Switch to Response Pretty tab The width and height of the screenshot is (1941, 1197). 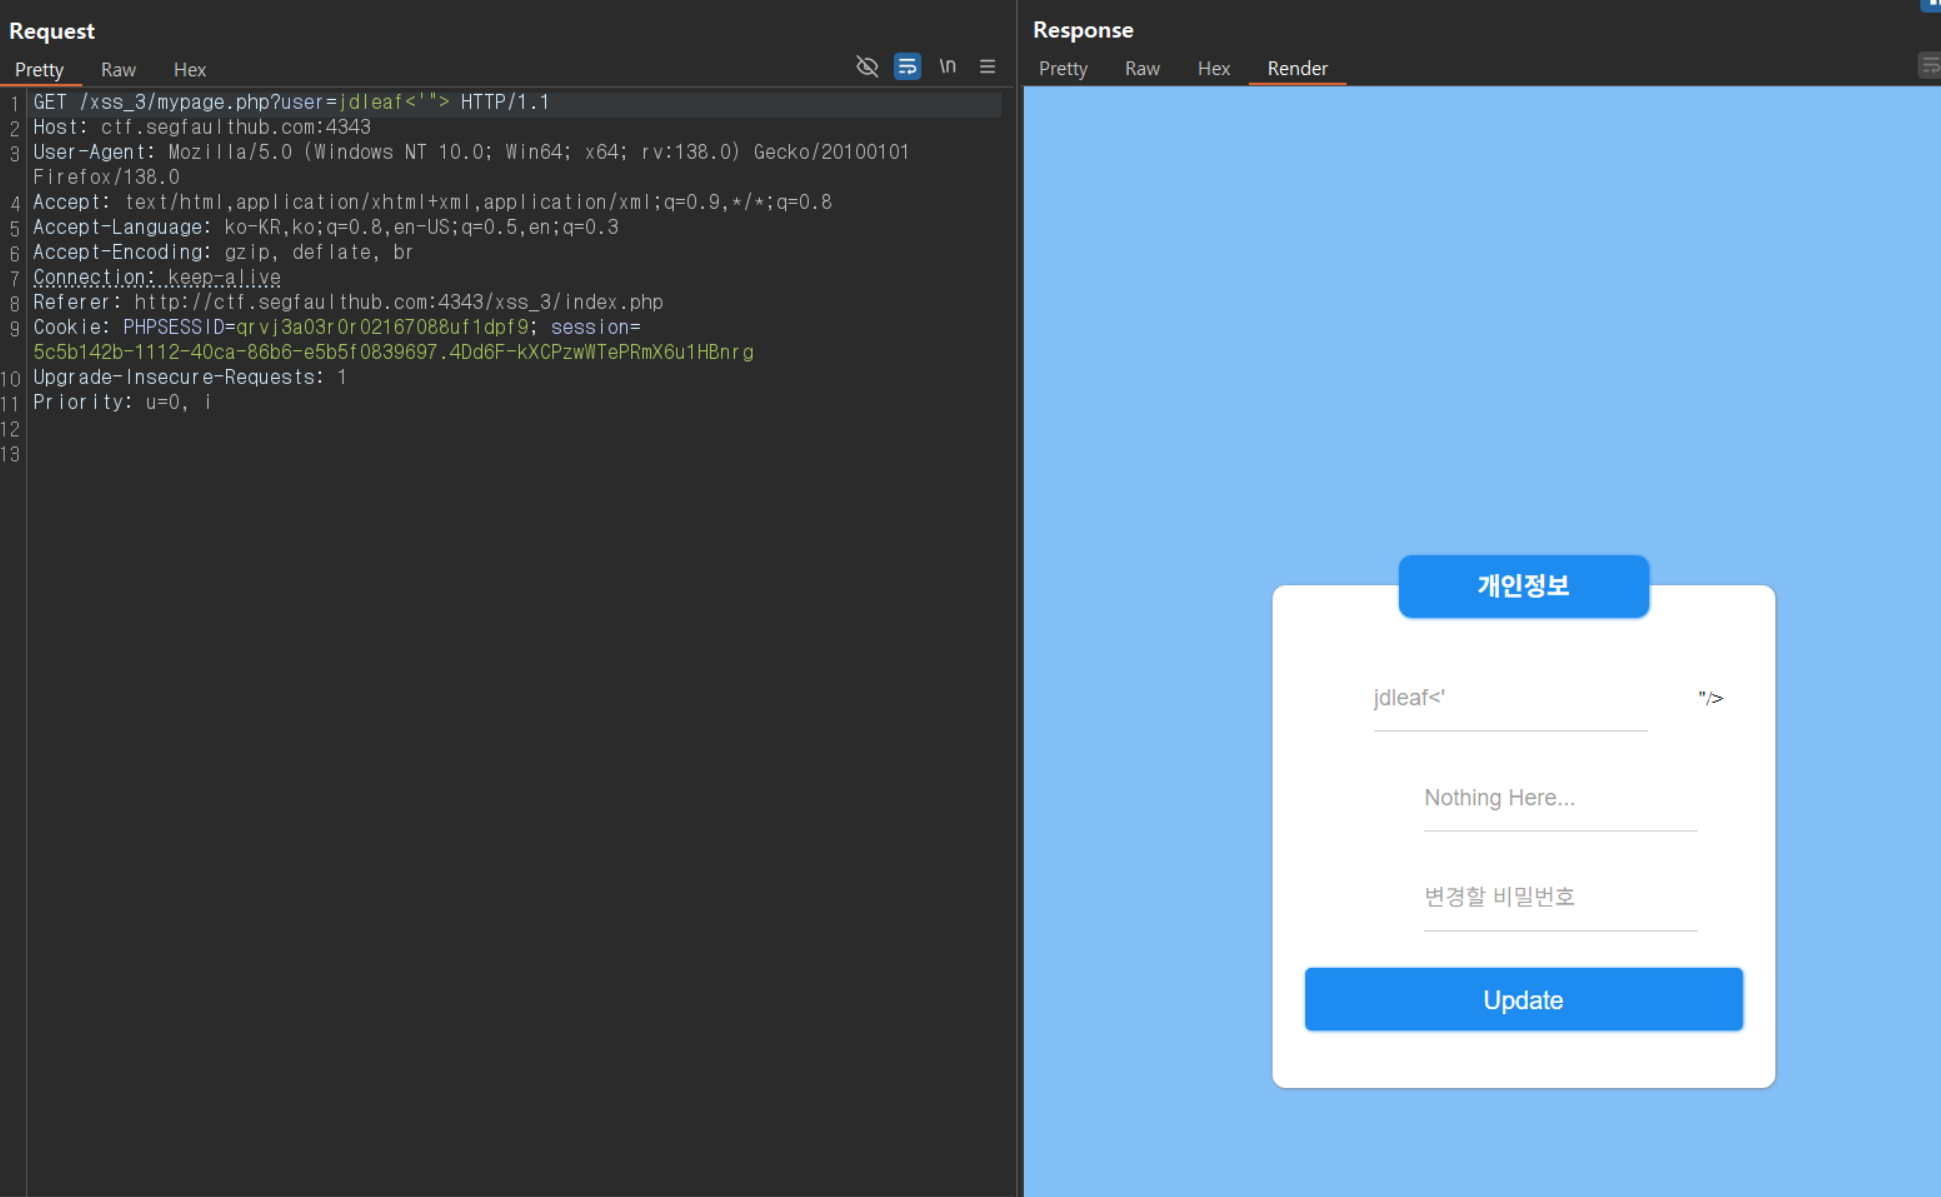tap(1063, 69)
